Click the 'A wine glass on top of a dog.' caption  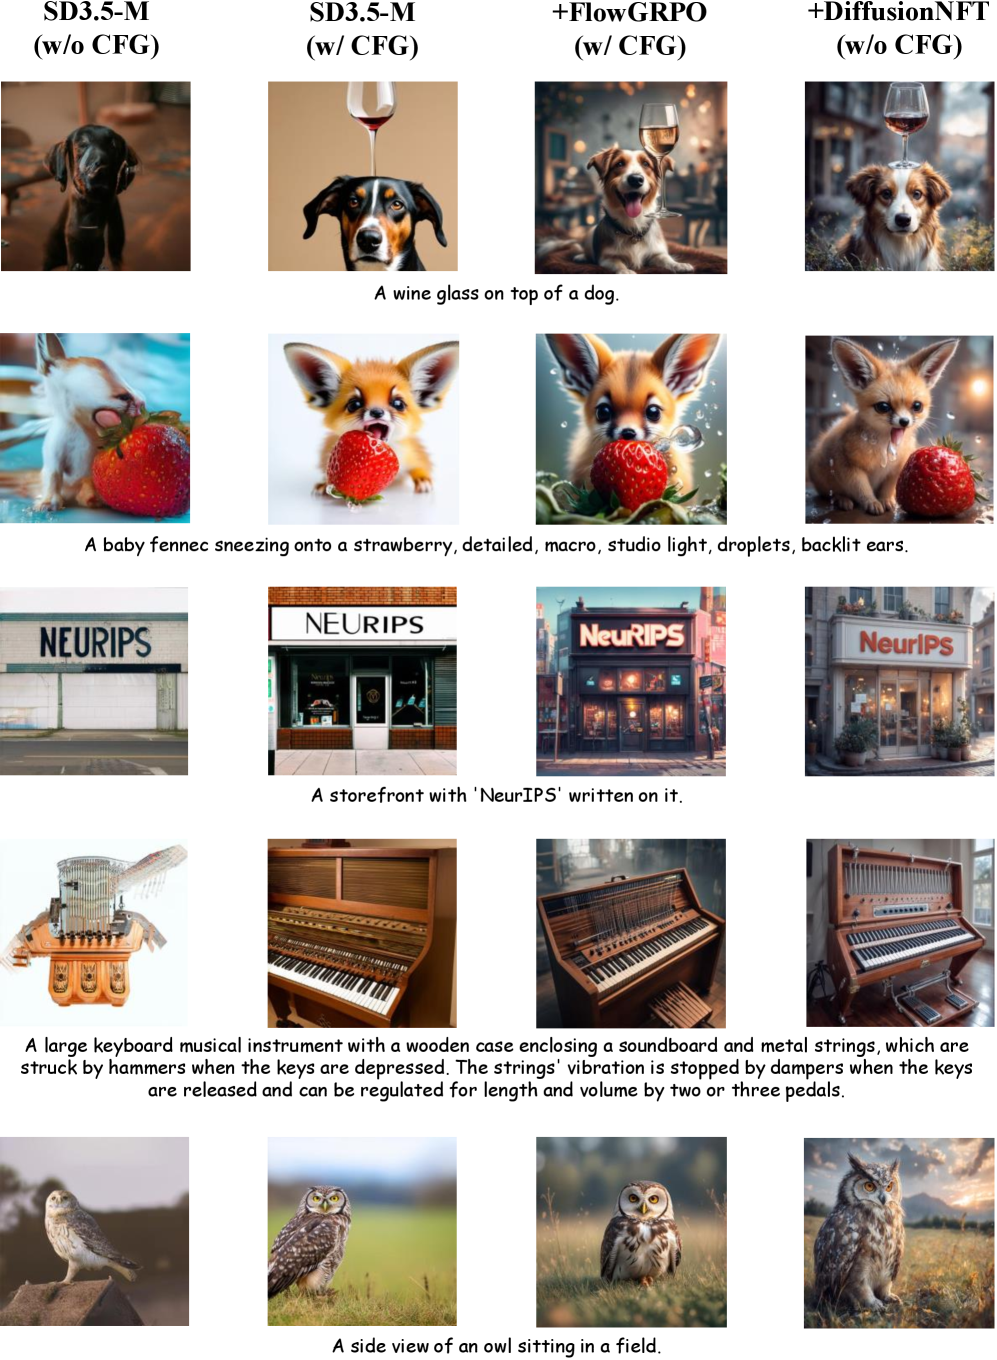pyautogui.click(x=497, y=293)
